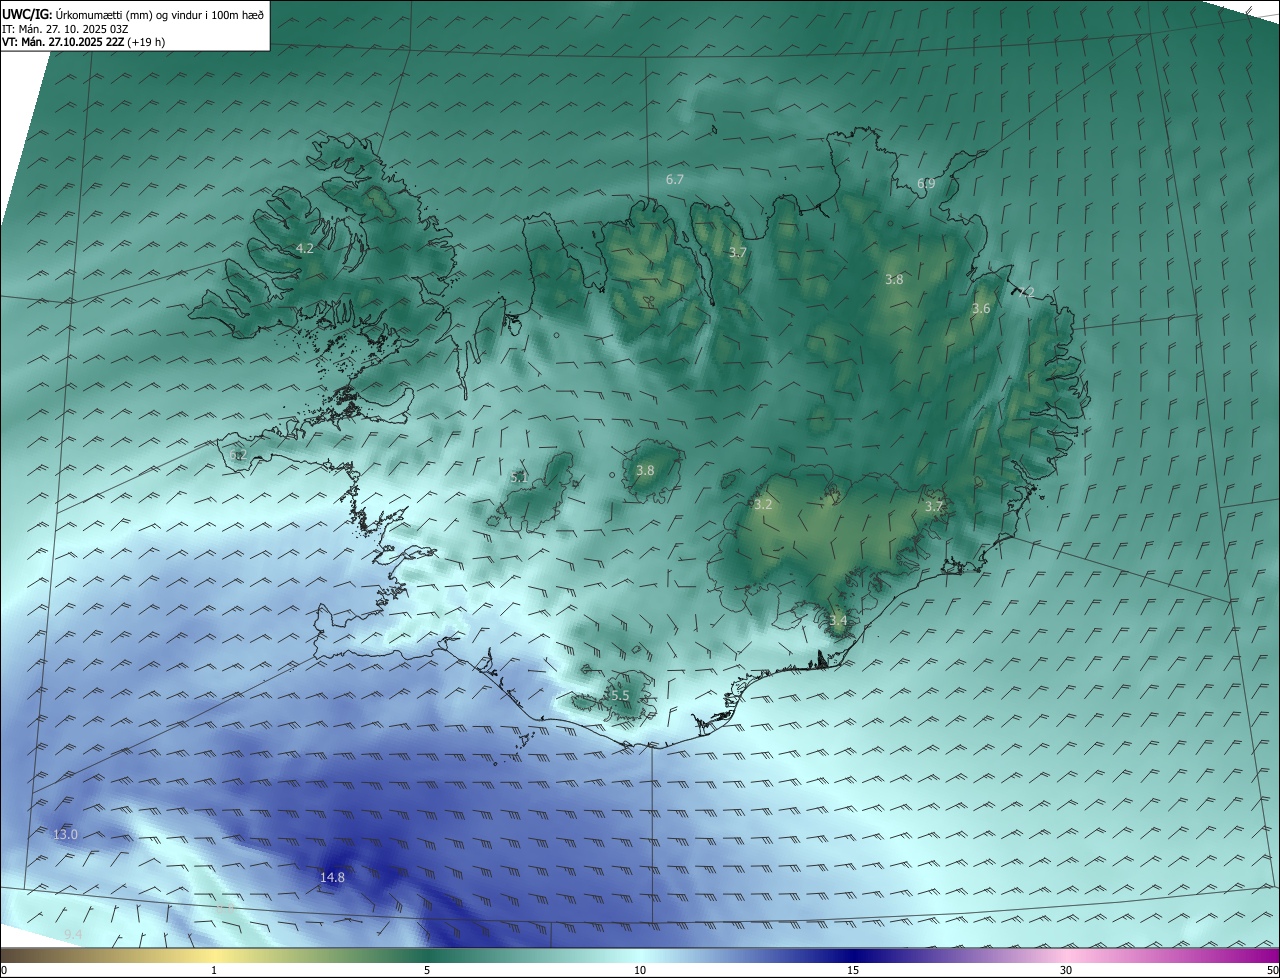Click the 4.2 label on the Westfjords
The image size is (1280, 978).
[305, 248]
